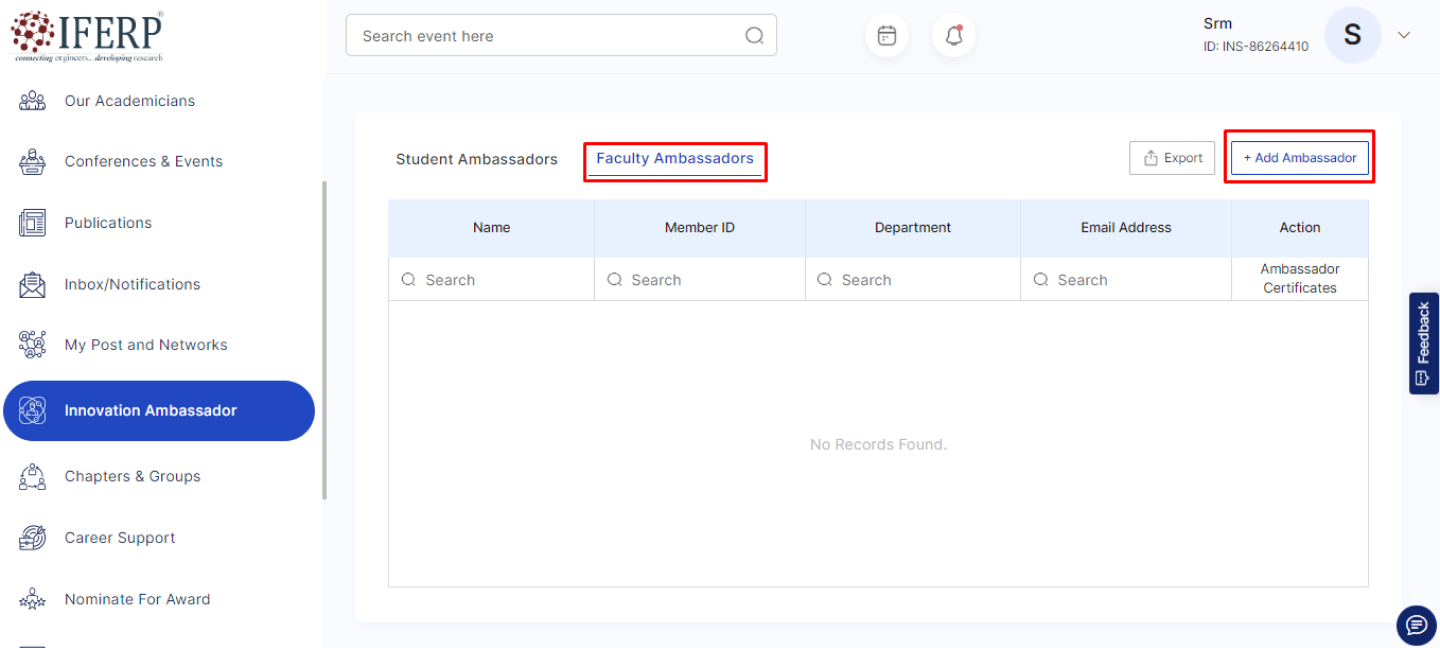Click the IFERP logo
1440x648 pixels.
pos(87,36)
